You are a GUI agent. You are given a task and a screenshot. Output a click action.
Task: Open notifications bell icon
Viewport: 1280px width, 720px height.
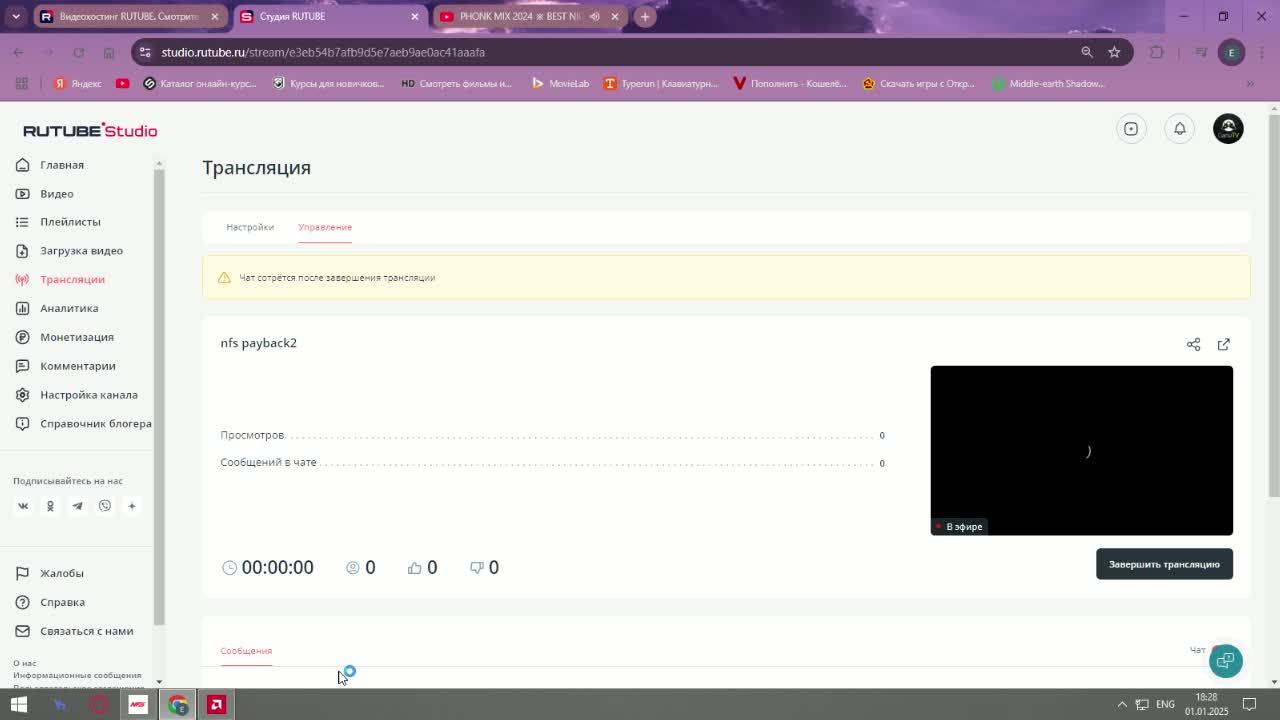[1180, 128]
